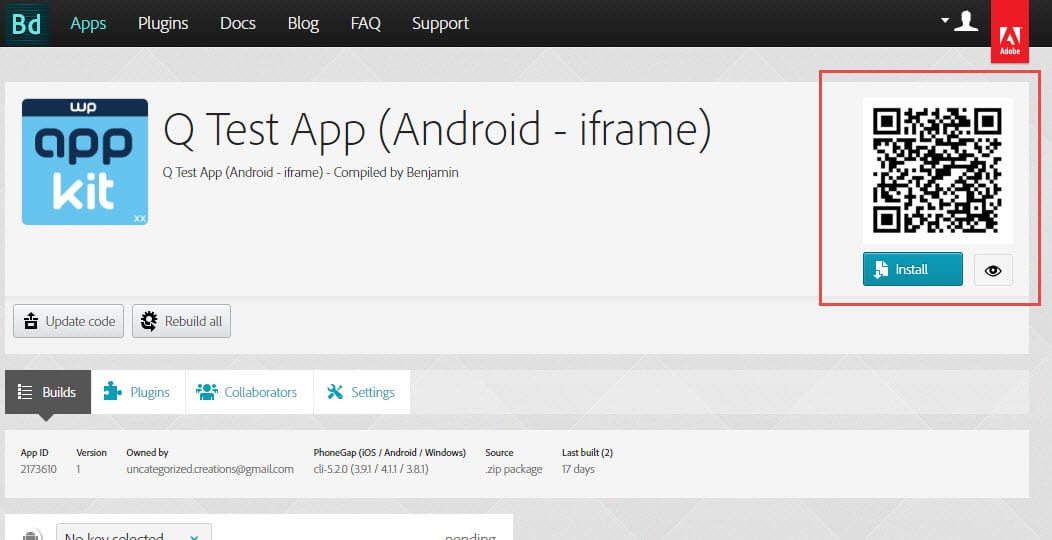Screen dimensions: 1052x540
Task: Click the wrench icon on Settings tab
Action: tap(335, 392)
